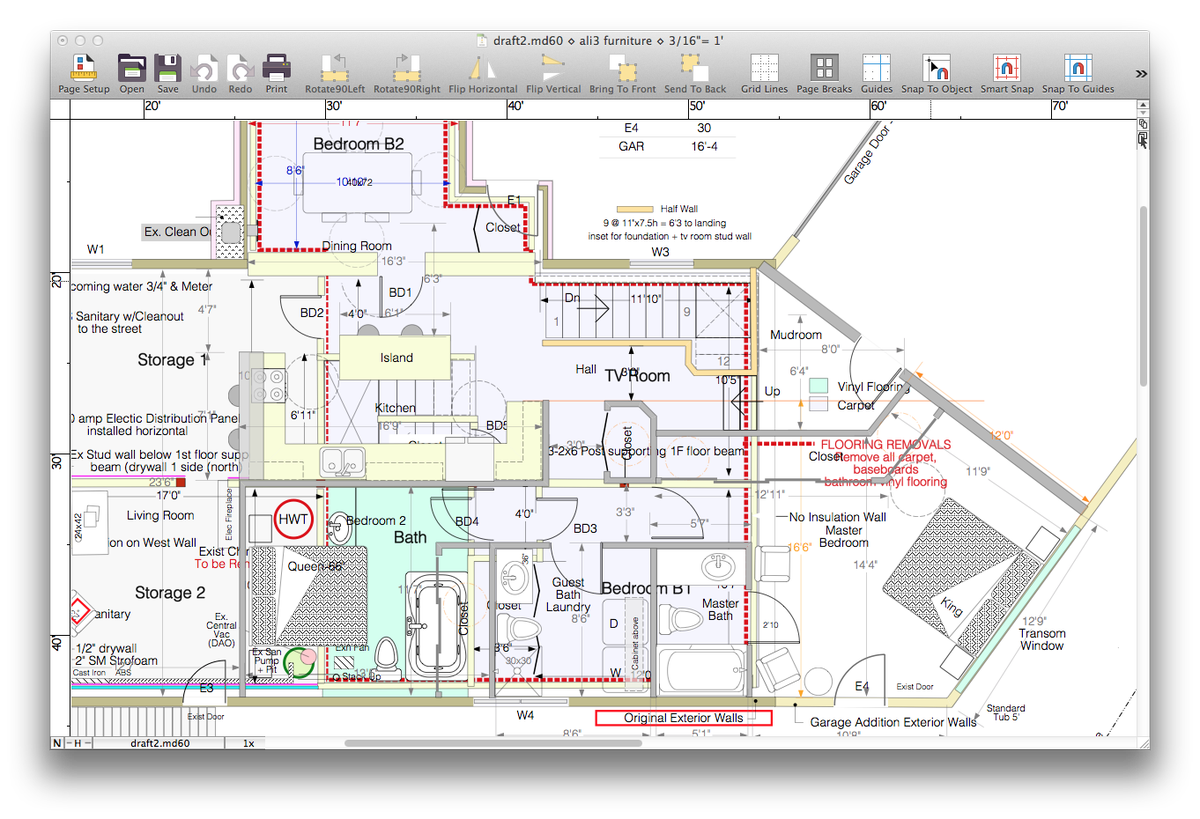Undo the last action
Viewport: 1200px width, 819px height.
[x=204, y=74]
